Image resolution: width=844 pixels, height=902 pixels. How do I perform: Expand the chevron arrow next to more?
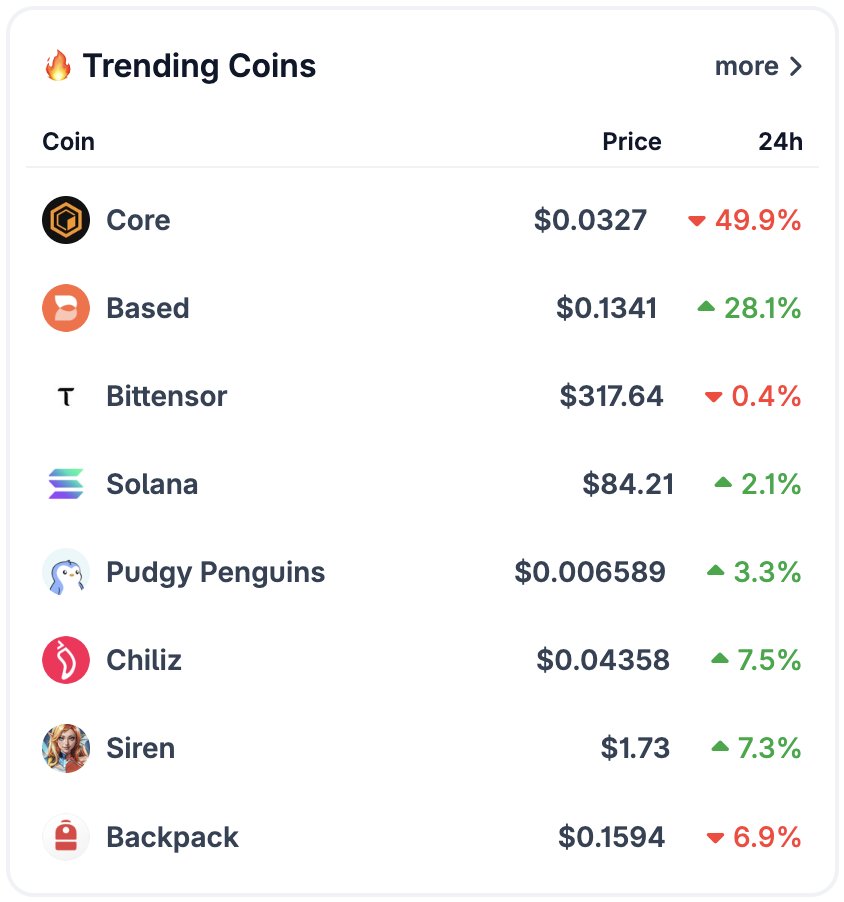[x=796, y=67]
